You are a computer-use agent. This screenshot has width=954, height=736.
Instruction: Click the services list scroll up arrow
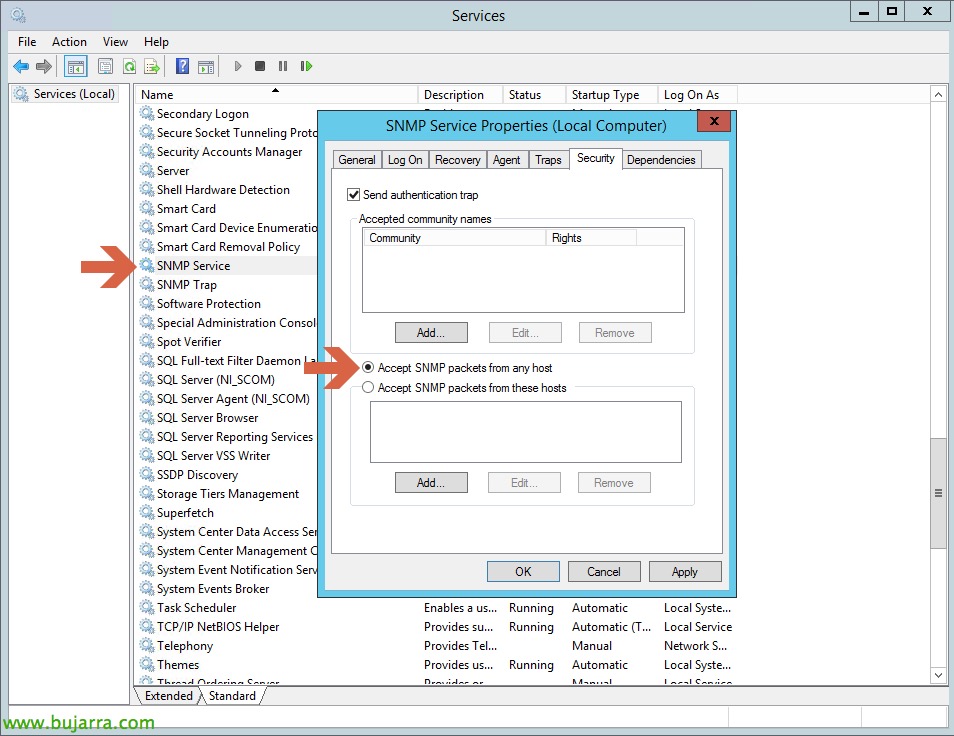pos(938,94)
